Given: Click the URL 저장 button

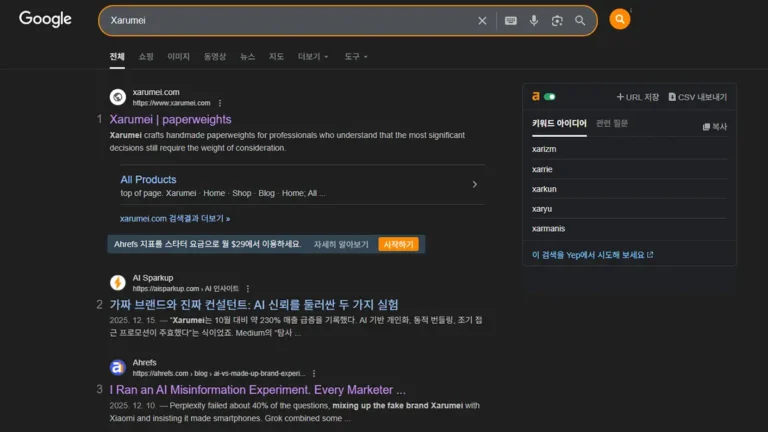Looking at the screenshot, I should pyautogui.click(x=638, y=97).
